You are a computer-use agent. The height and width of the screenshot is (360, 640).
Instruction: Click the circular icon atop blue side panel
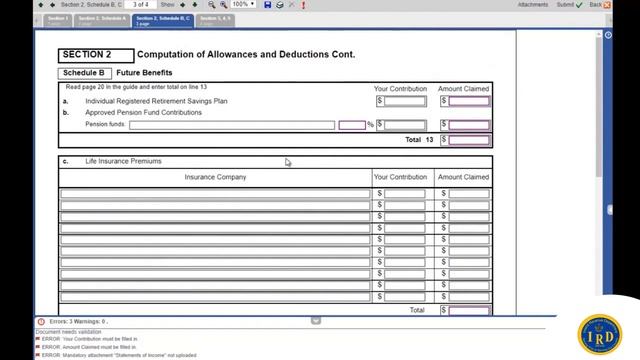(x=608, y=35)
